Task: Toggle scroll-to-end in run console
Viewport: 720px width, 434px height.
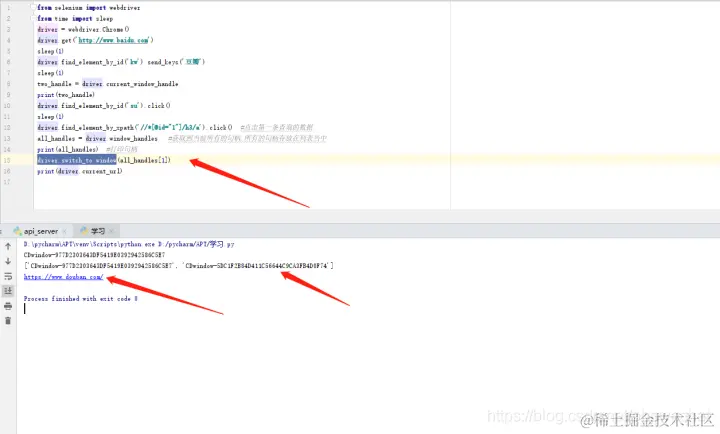Action: point(8,291)
